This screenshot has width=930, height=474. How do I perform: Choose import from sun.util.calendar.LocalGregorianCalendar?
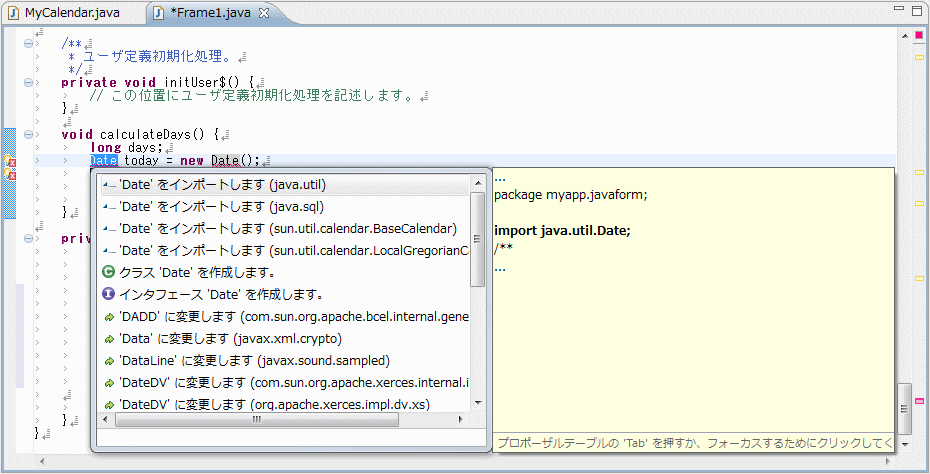(x=286, y=251)
